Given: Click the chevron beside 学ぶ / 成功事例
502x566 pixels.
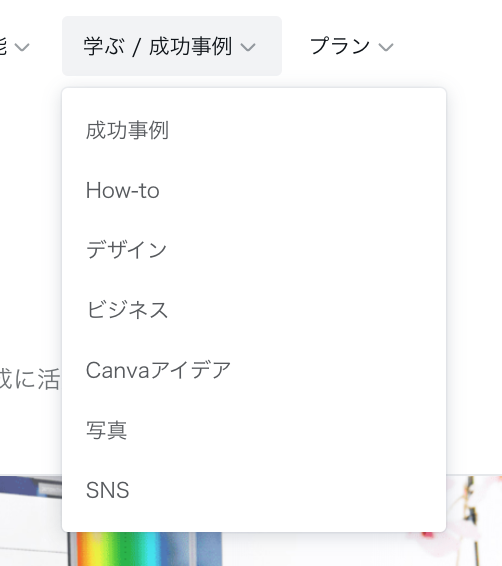Looking at the screenshot, I should pos(248,47).
